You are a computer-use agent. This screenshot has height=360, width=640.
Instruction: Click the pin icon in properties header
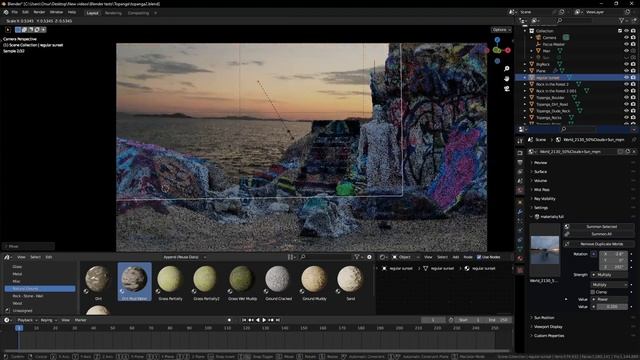[x=634, y=140]
